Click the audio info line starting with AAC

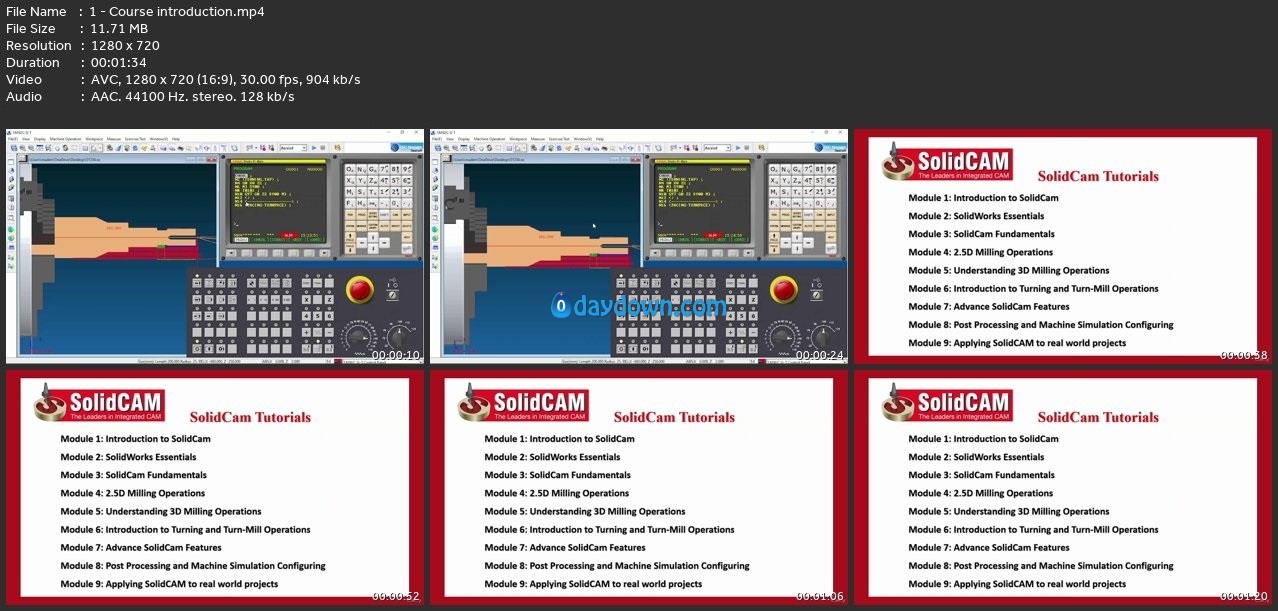[x=192, y=96]
